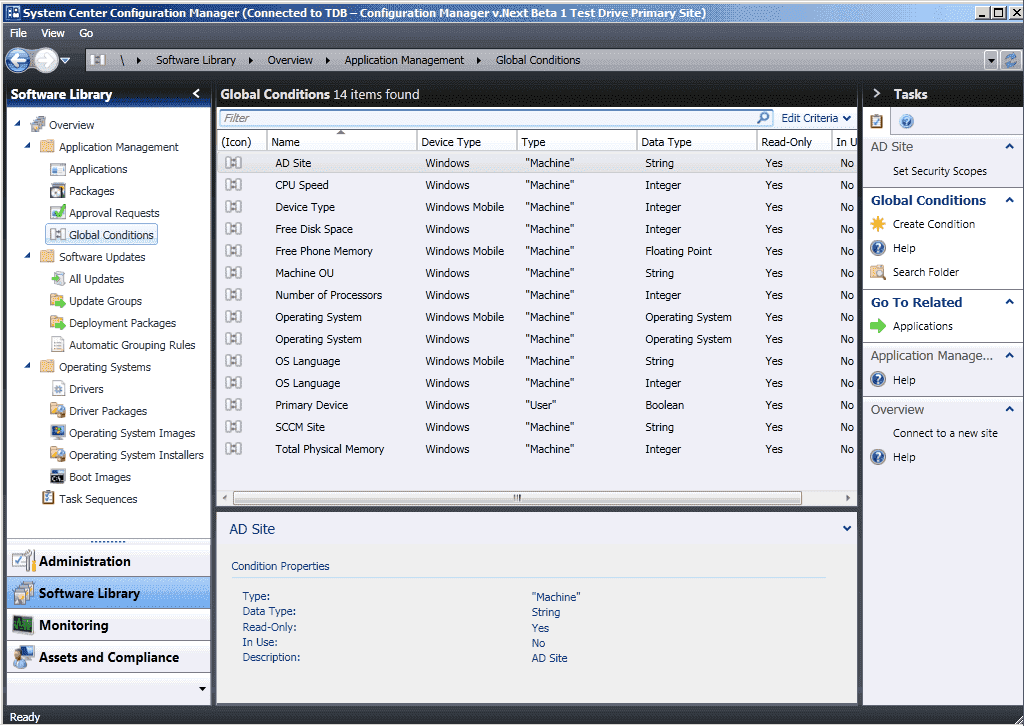Navigate back with the back arrow
The image size is (1024, 726).
17,59
